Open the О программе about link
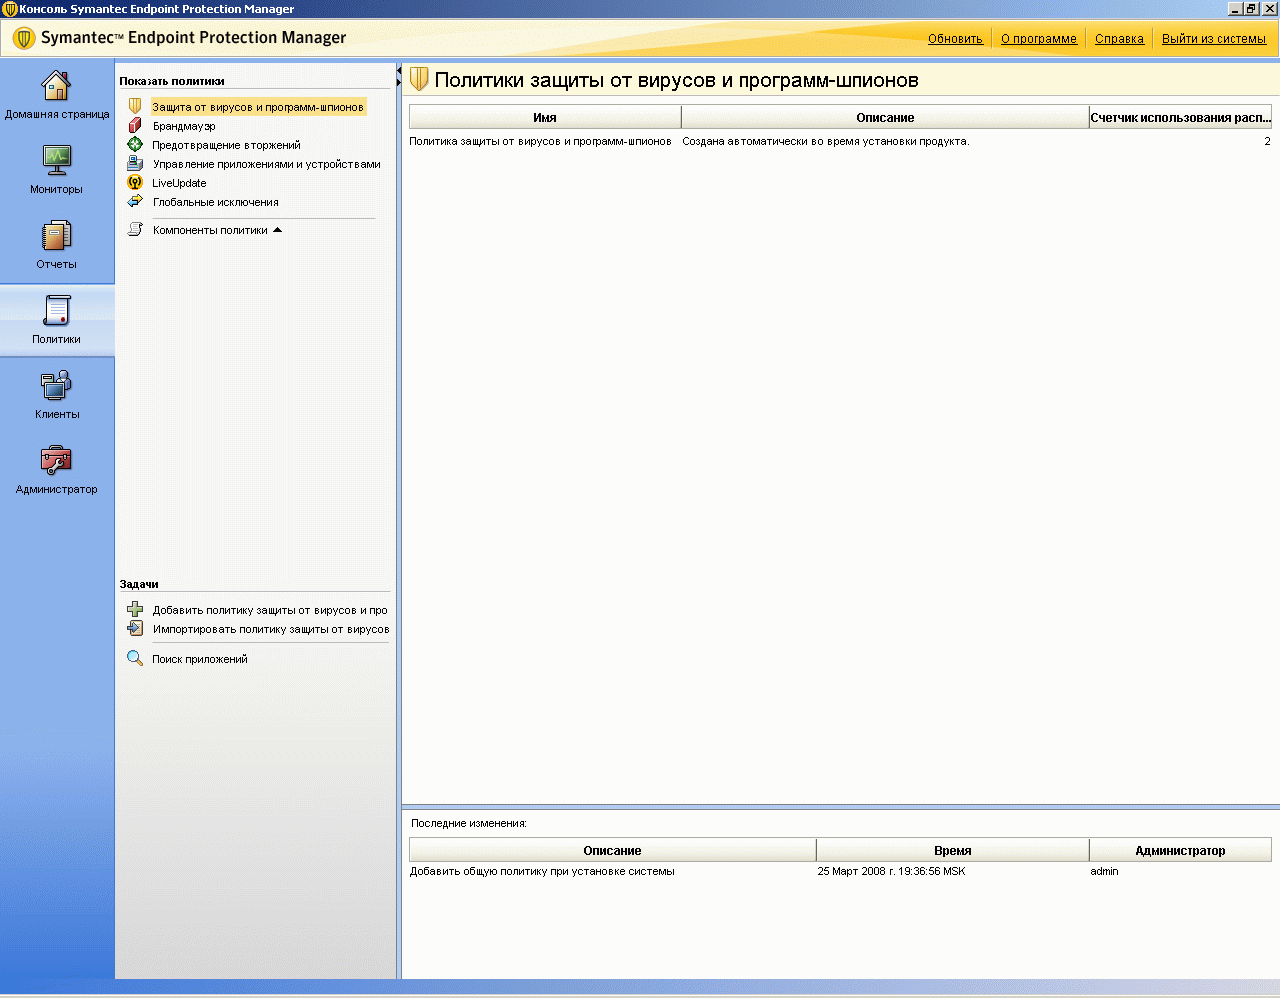 [x=1039, y=39]
